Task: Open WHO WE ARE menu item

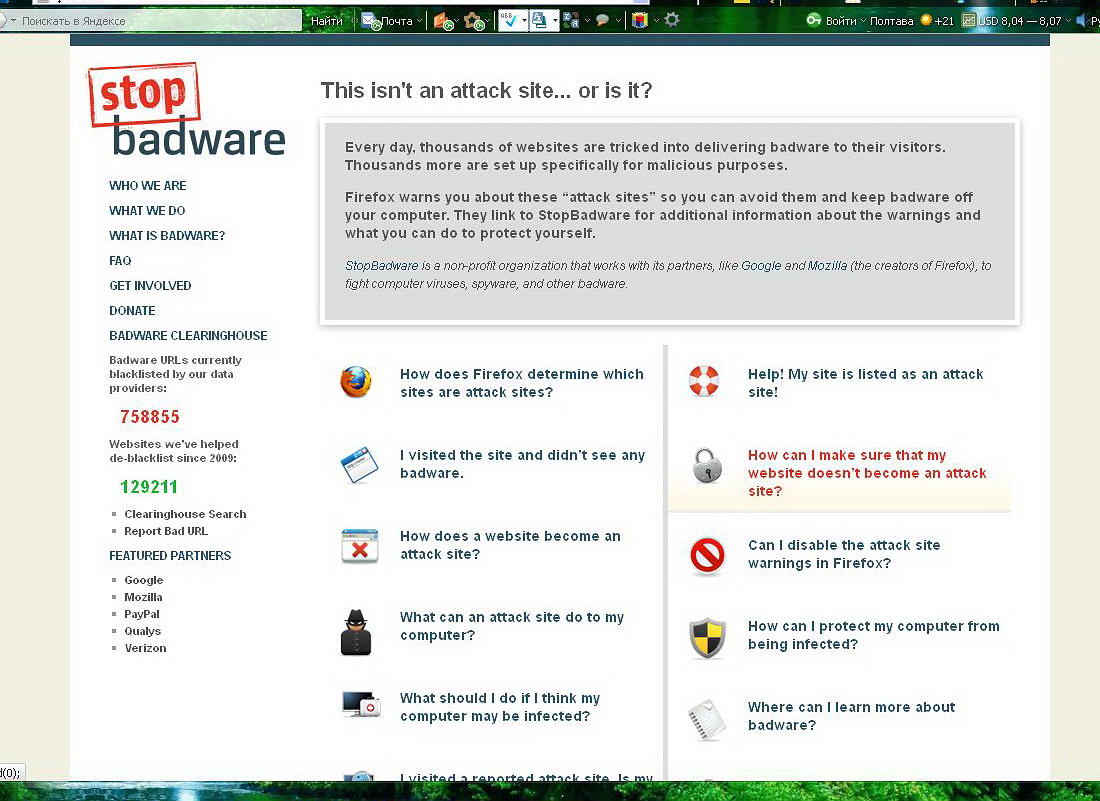Action: (148, 186)
